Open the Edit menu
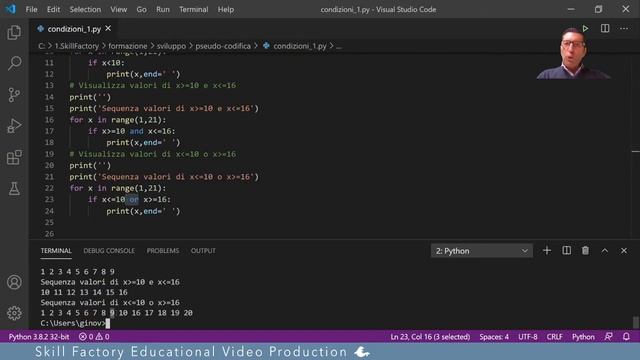 click(53, 9)
